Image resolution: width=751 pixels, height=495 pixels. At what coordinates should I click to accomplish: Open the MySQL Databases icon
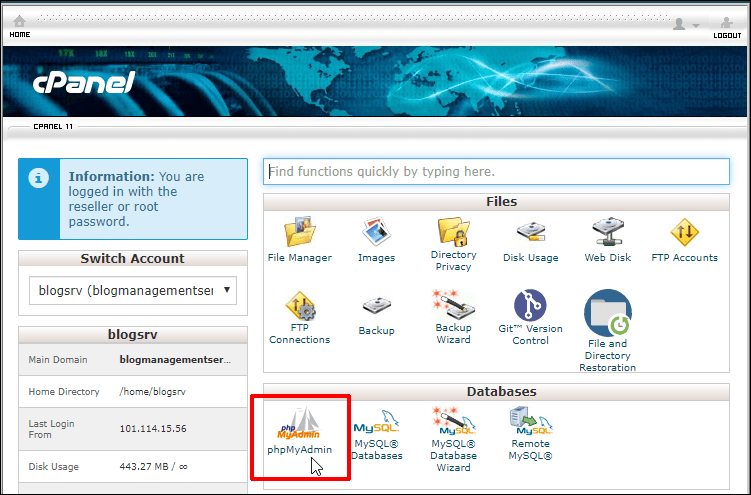(x=376, y=422)
